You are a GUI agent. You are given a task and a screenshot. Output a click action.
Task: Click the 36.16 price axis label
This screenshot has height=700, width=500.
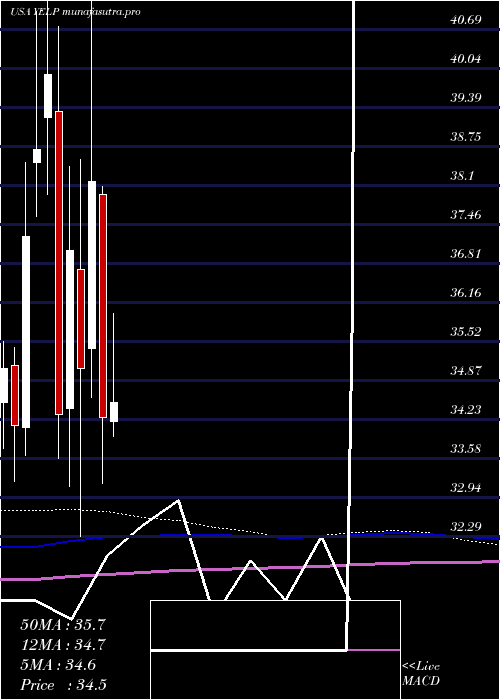466,293
